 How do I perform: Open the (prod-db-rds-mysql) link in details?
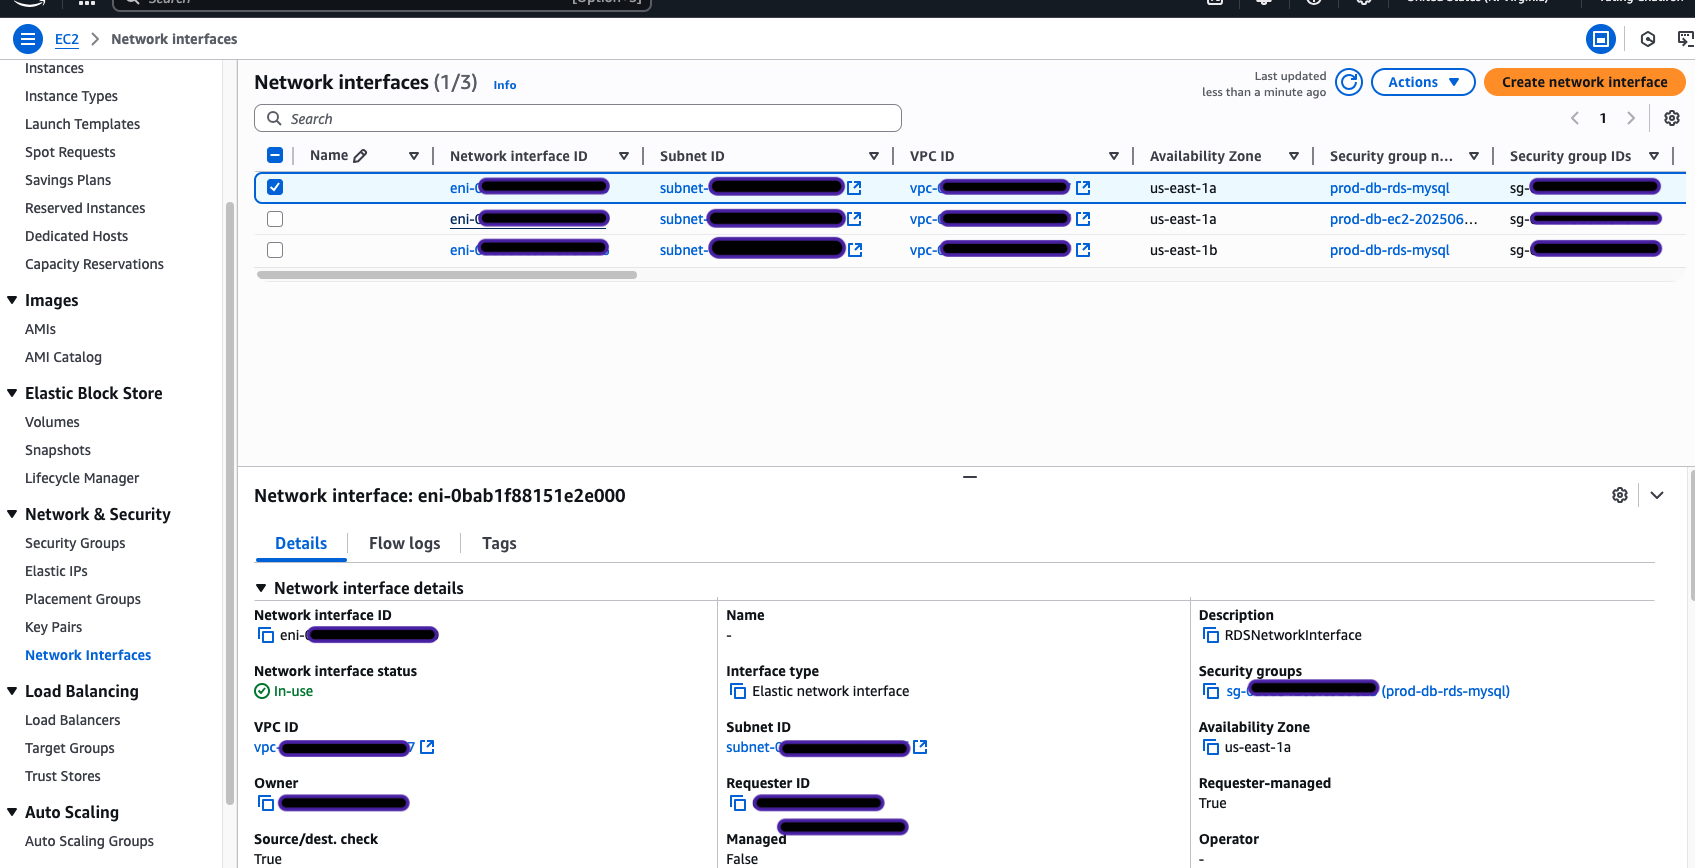click(x=1446, y=691)
